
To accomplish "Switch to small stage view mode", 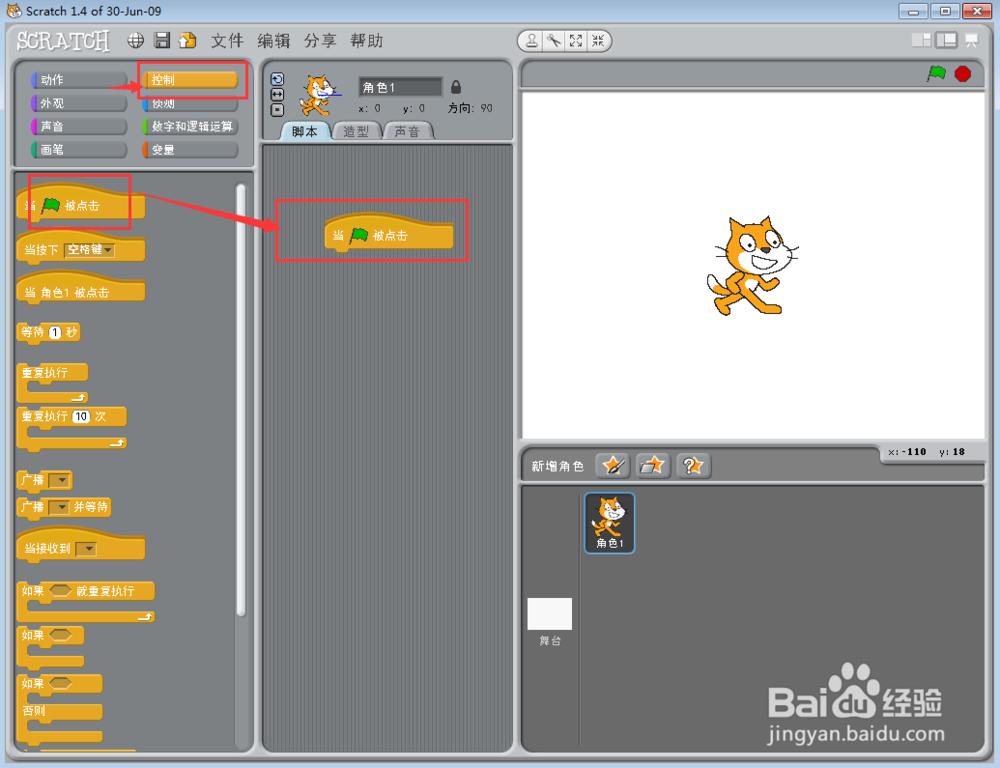I will [921, 40].
